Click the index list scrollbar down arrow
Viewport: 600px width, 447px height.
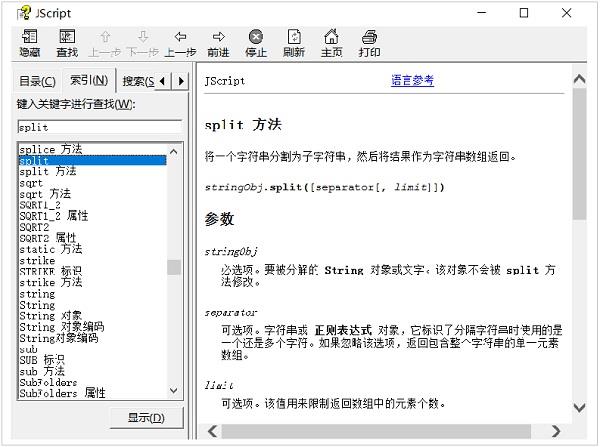[174, 391]
